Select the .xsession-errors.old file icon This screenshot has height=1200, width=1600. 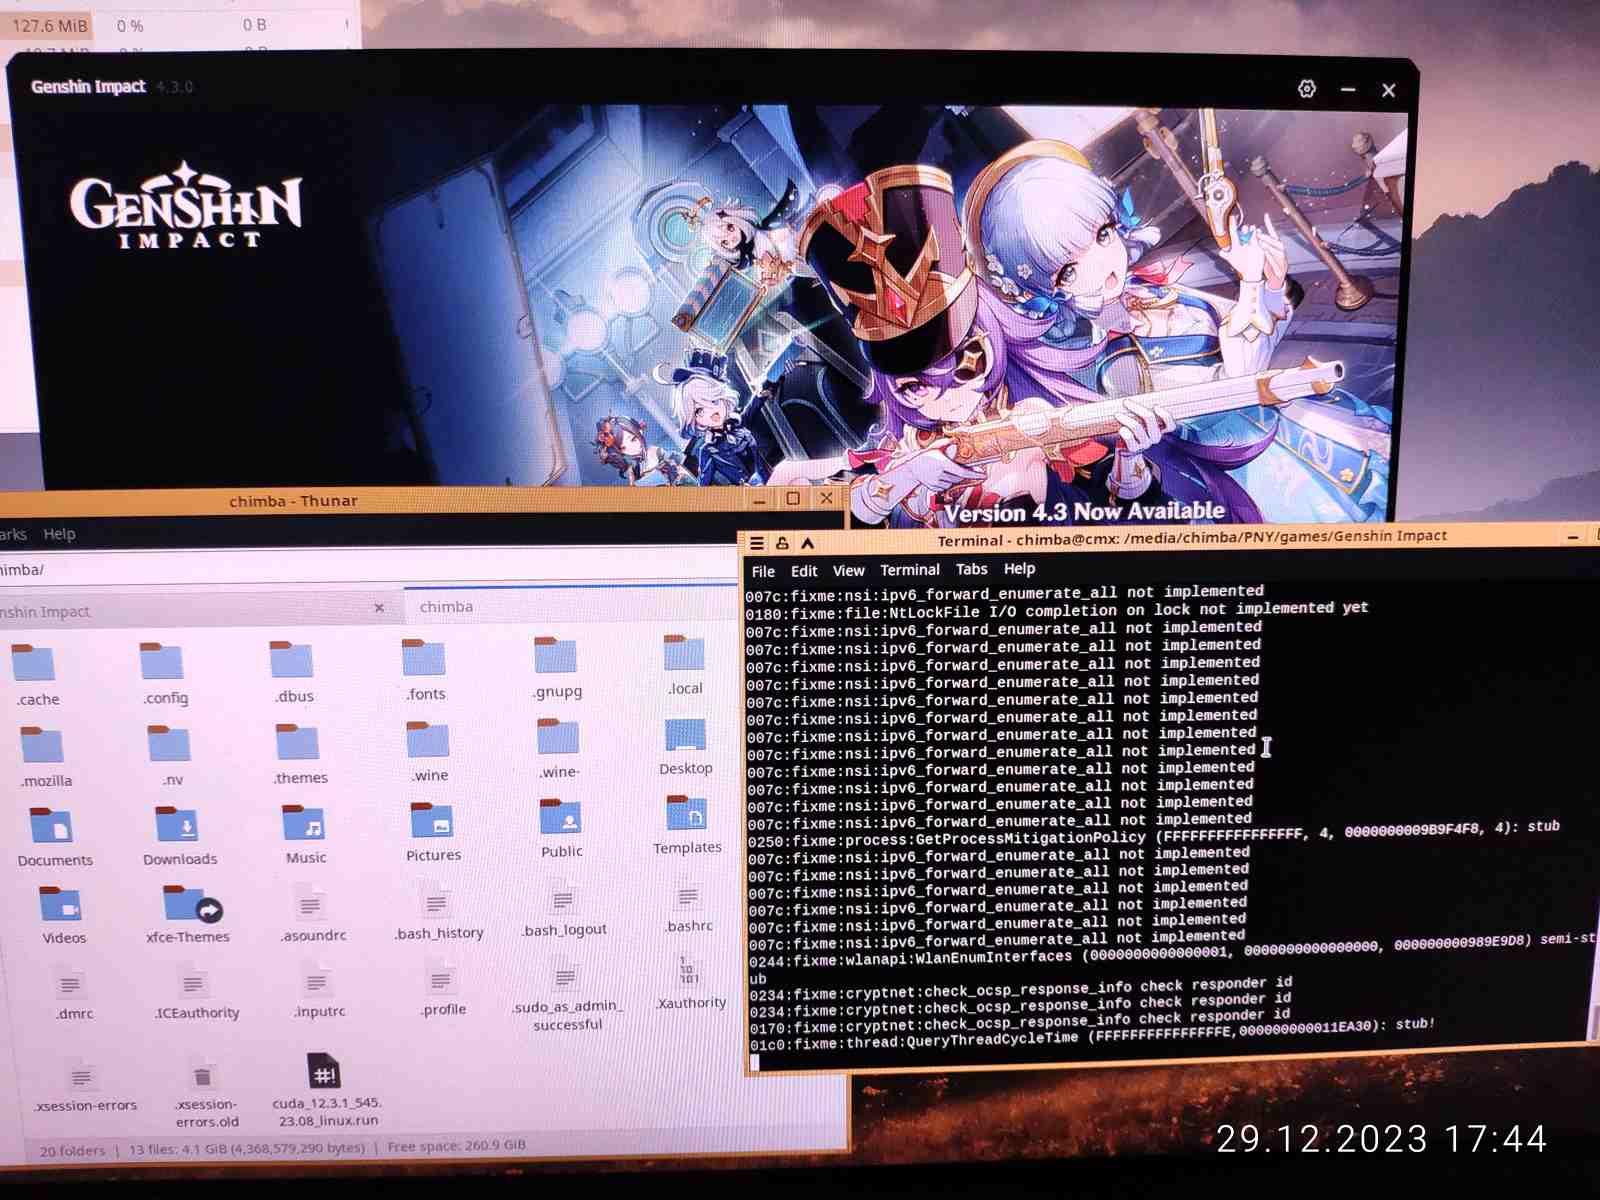point(203,1075)
